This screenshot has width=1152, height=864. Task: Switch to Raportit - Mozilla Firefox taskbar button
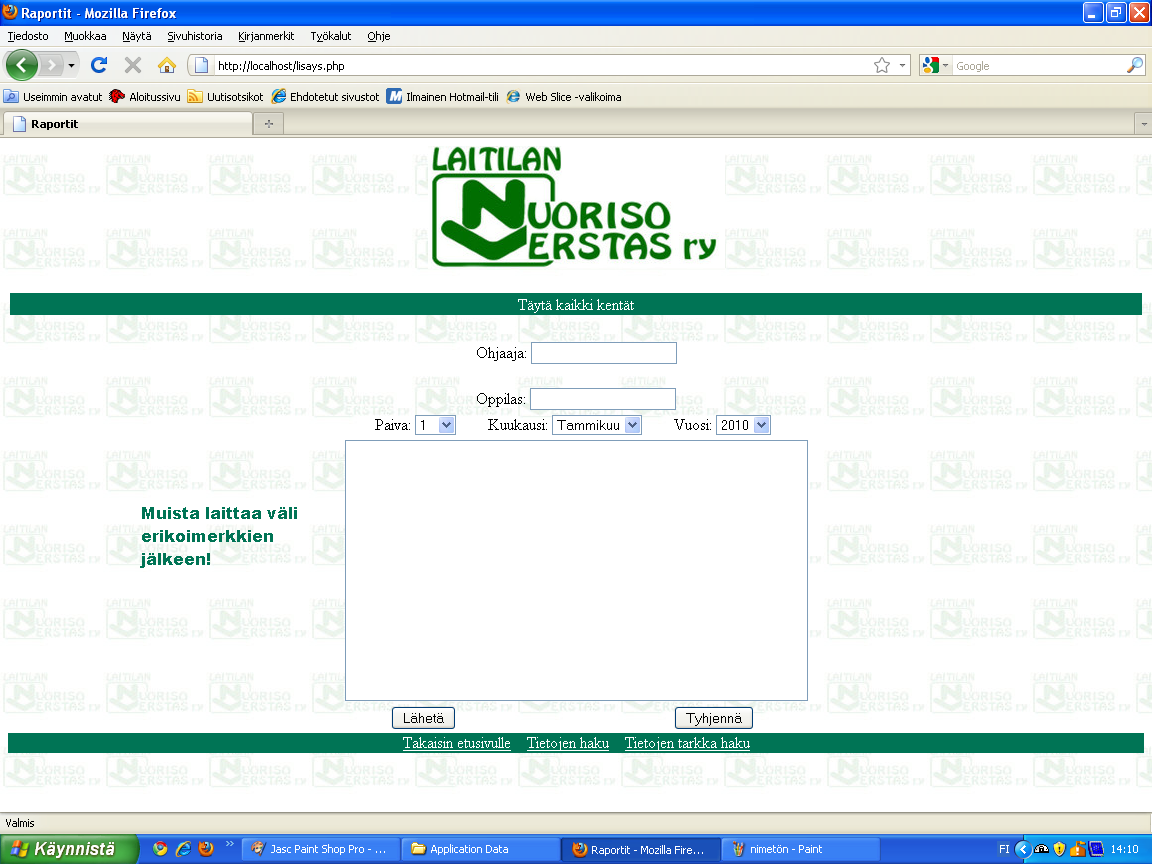click(641, 849)
